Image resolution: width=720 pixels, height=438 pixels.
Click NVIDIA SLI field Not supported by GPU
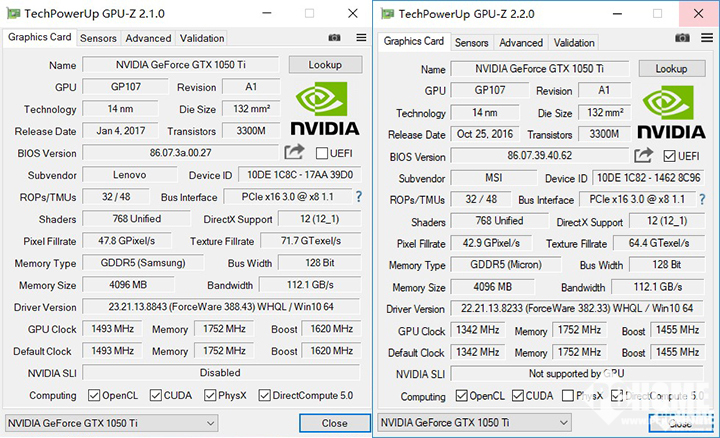[577, 374]
